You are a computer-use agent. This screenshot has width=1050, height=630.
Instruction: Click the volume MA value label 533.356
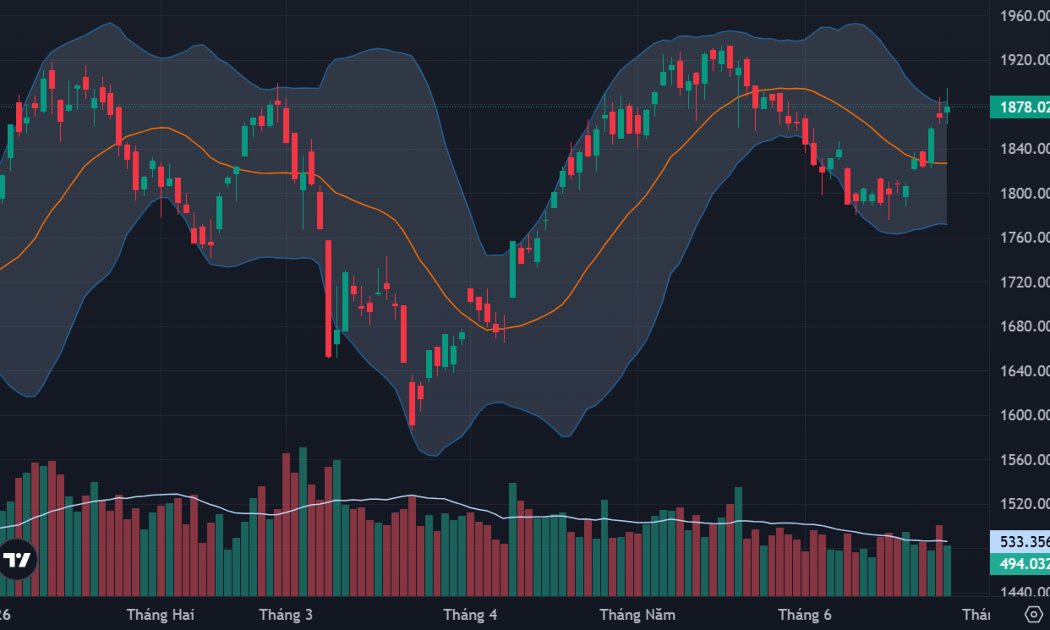[1020, 542]
